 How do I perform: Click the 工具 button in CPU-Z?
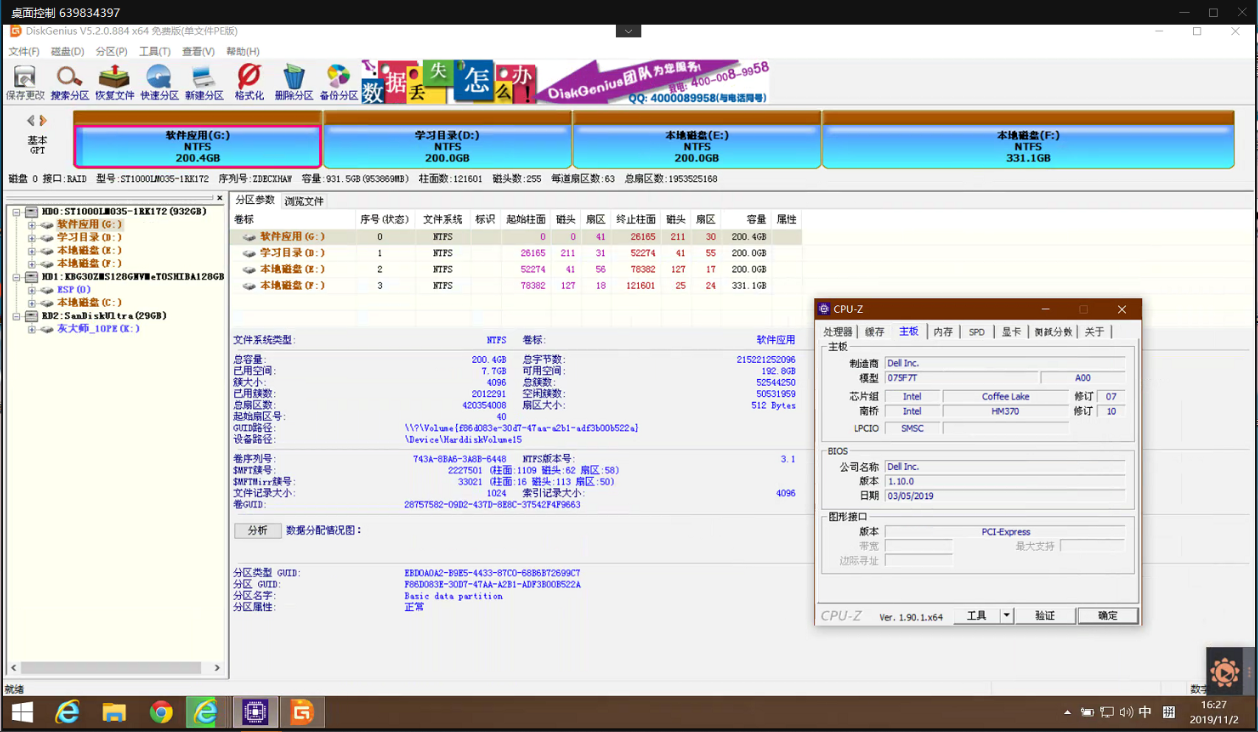(x=977, y=615)
